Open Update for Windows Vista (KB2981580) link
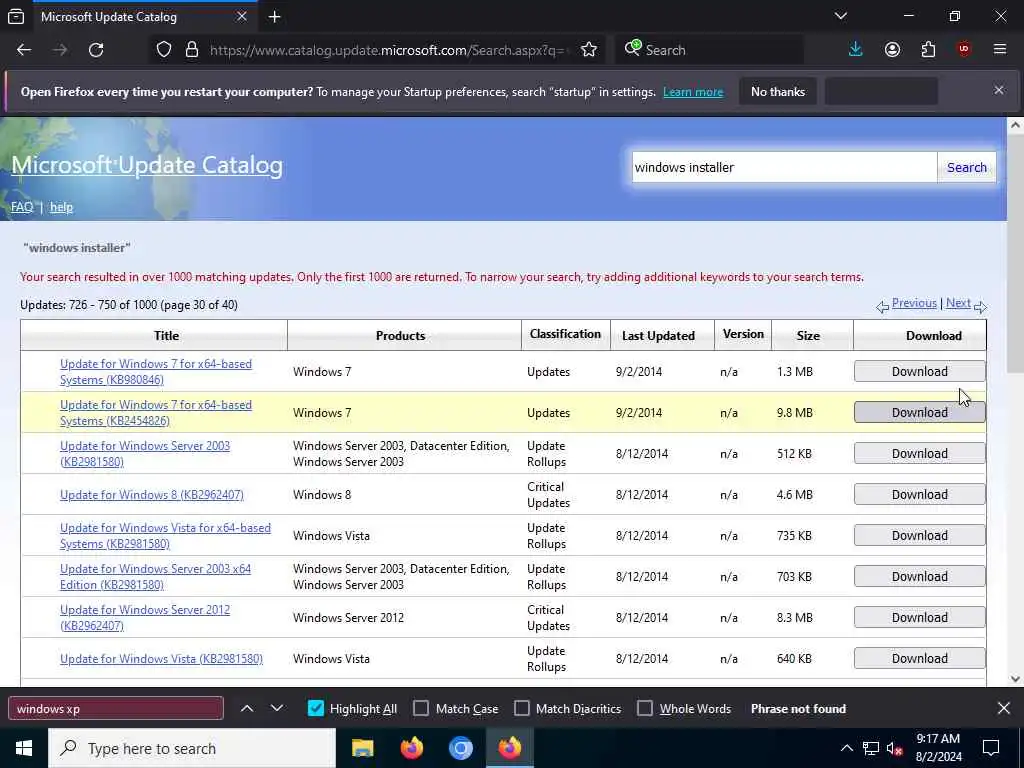This screenshot has height=768, width=1024. pyautogui.click(x=161, y=659)
